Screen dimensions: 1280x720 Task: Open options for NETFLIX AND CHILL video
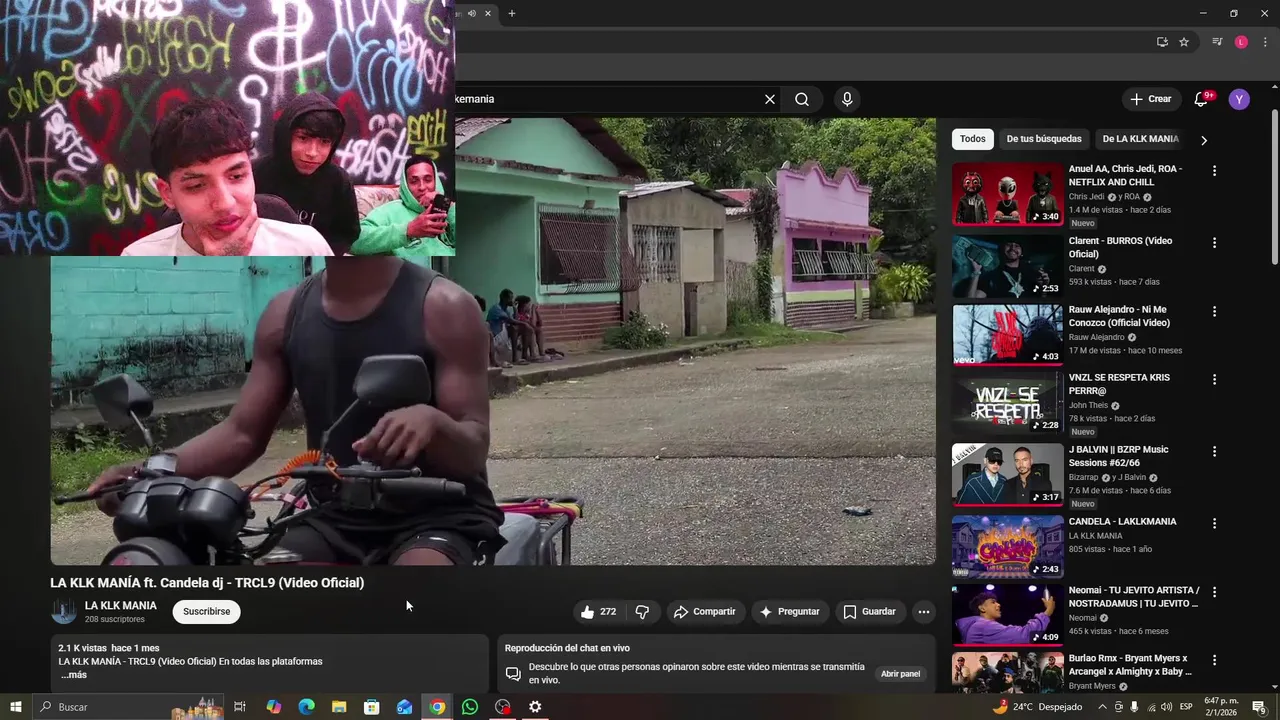(1215, 171)
